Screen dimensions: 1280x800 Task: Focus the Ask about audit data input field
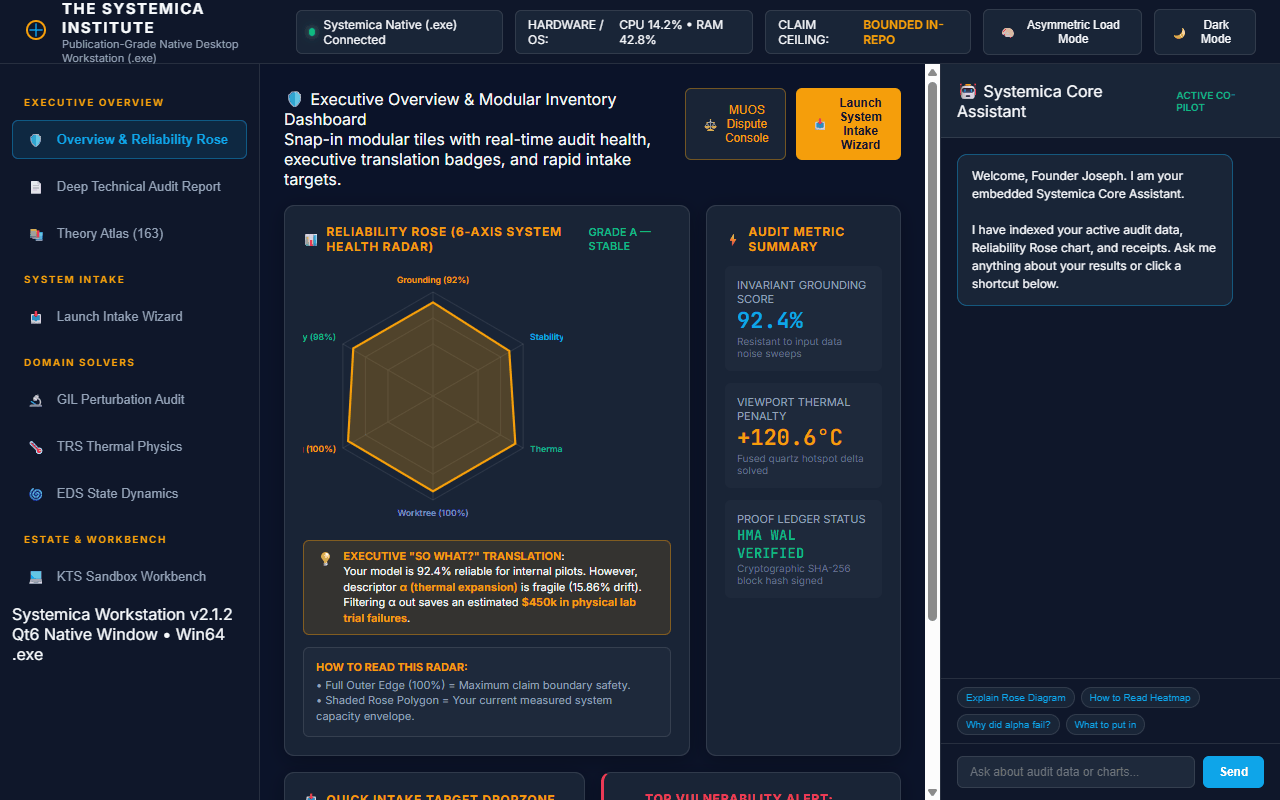1076,772
